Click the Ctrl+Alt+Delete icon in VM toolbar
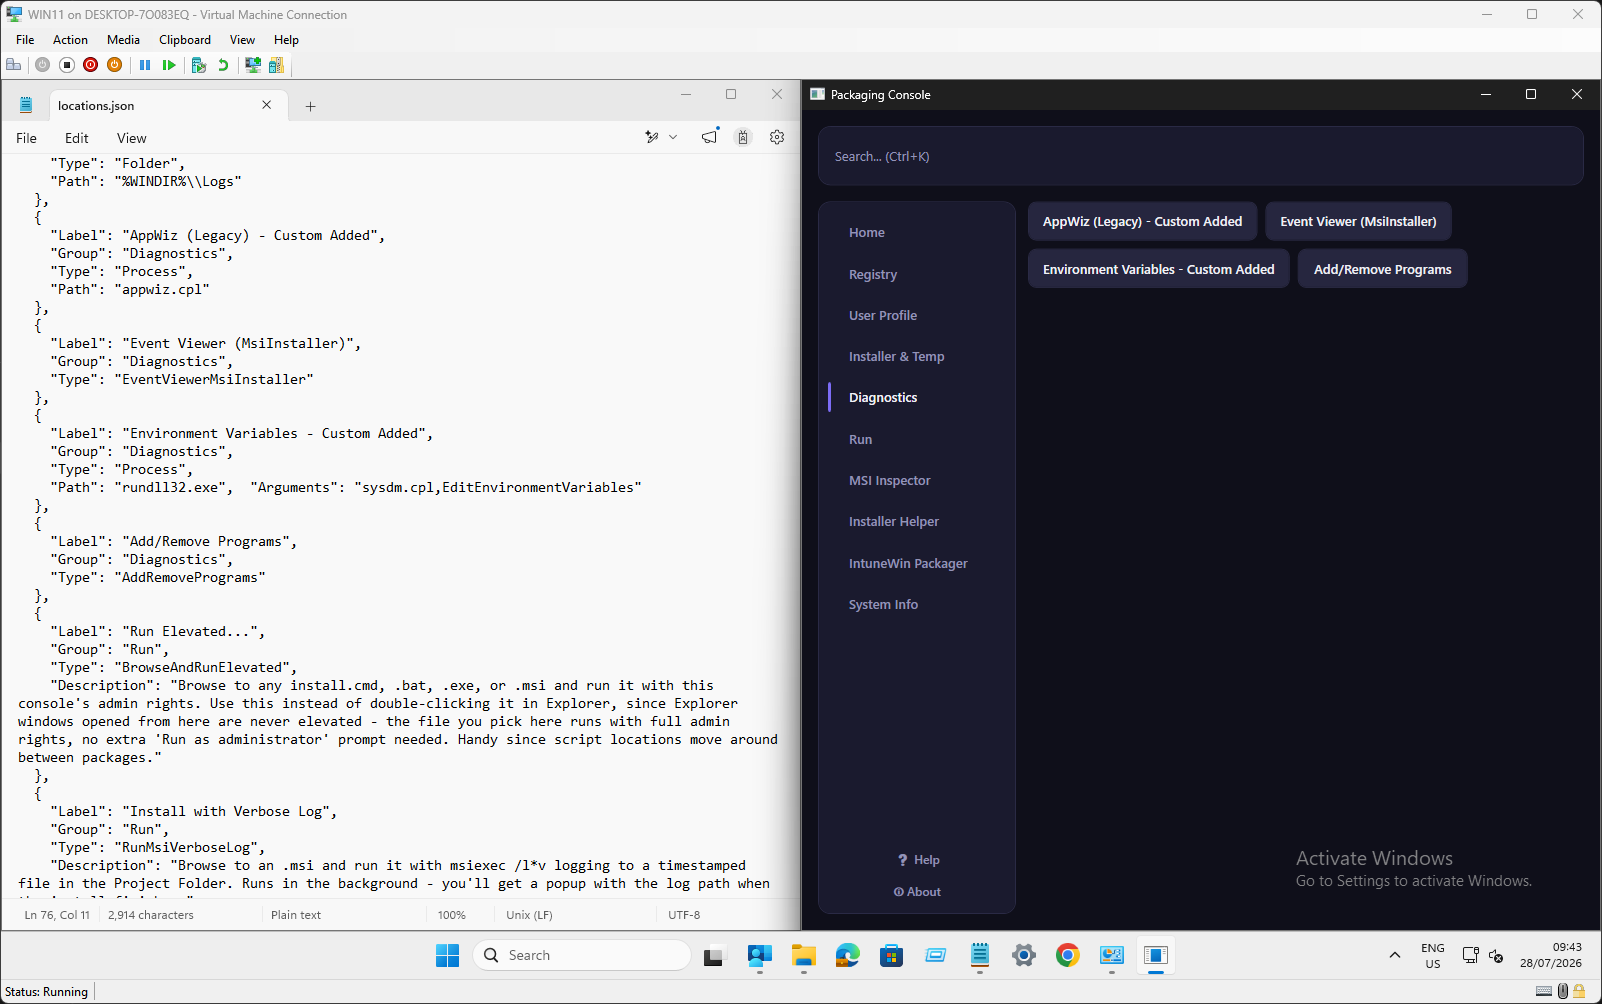 14,65
